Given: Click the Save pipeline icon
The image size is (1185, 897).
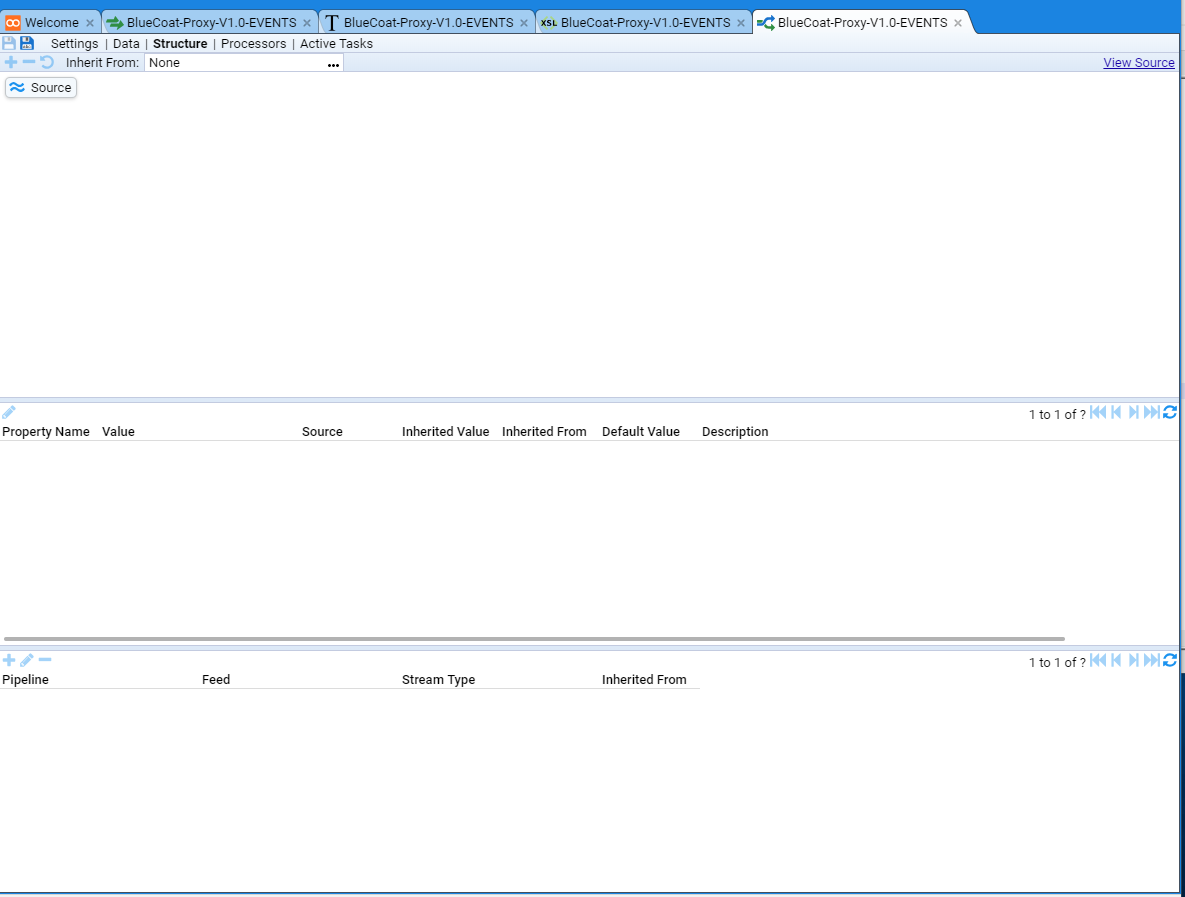Looking at the screenshot, I should 9,44.
